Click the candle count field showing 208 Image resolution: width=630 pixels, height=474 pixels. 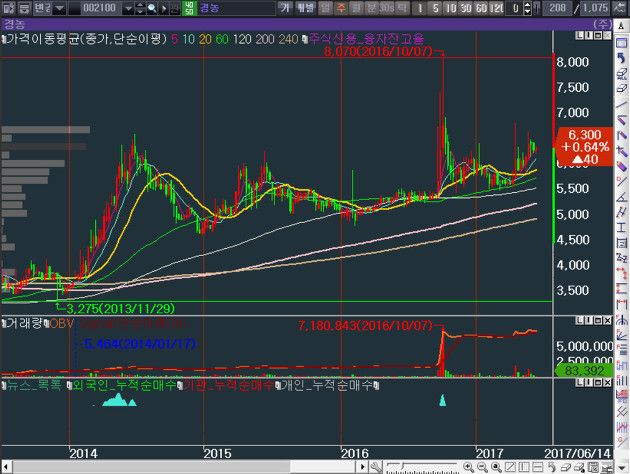pos(557,8)
